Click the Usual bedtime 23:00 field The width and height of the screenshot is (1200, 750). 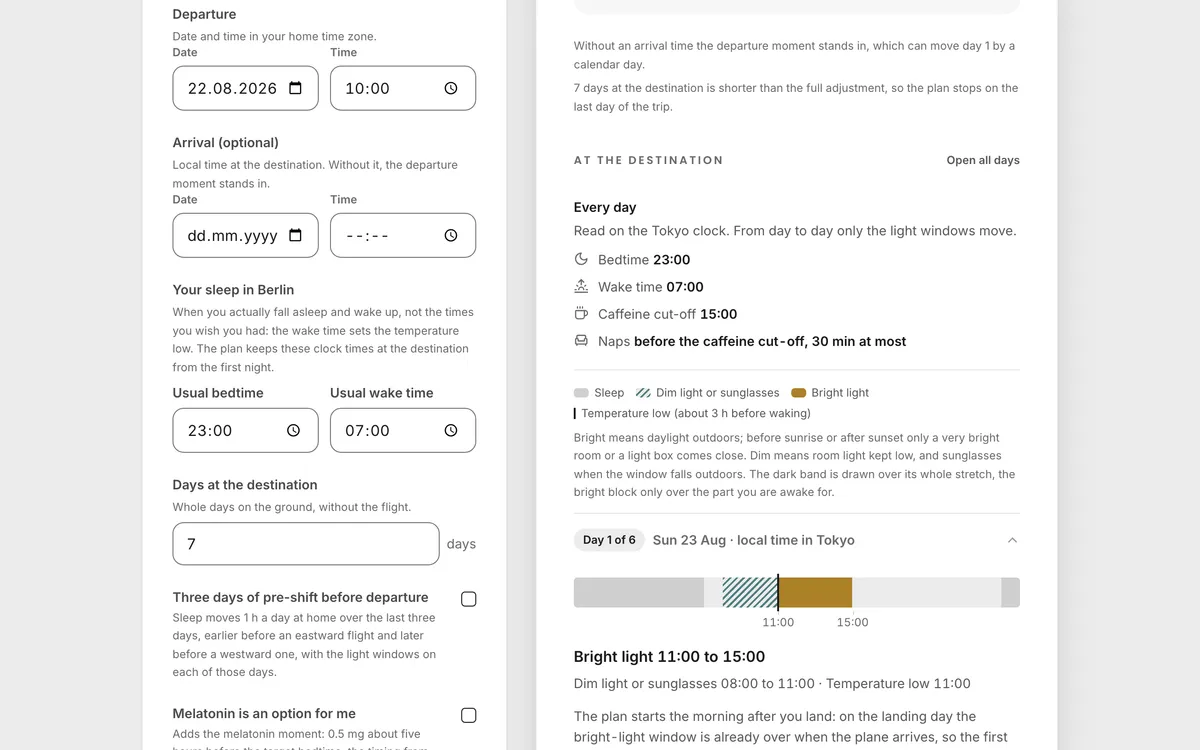(x=246, y=430)
